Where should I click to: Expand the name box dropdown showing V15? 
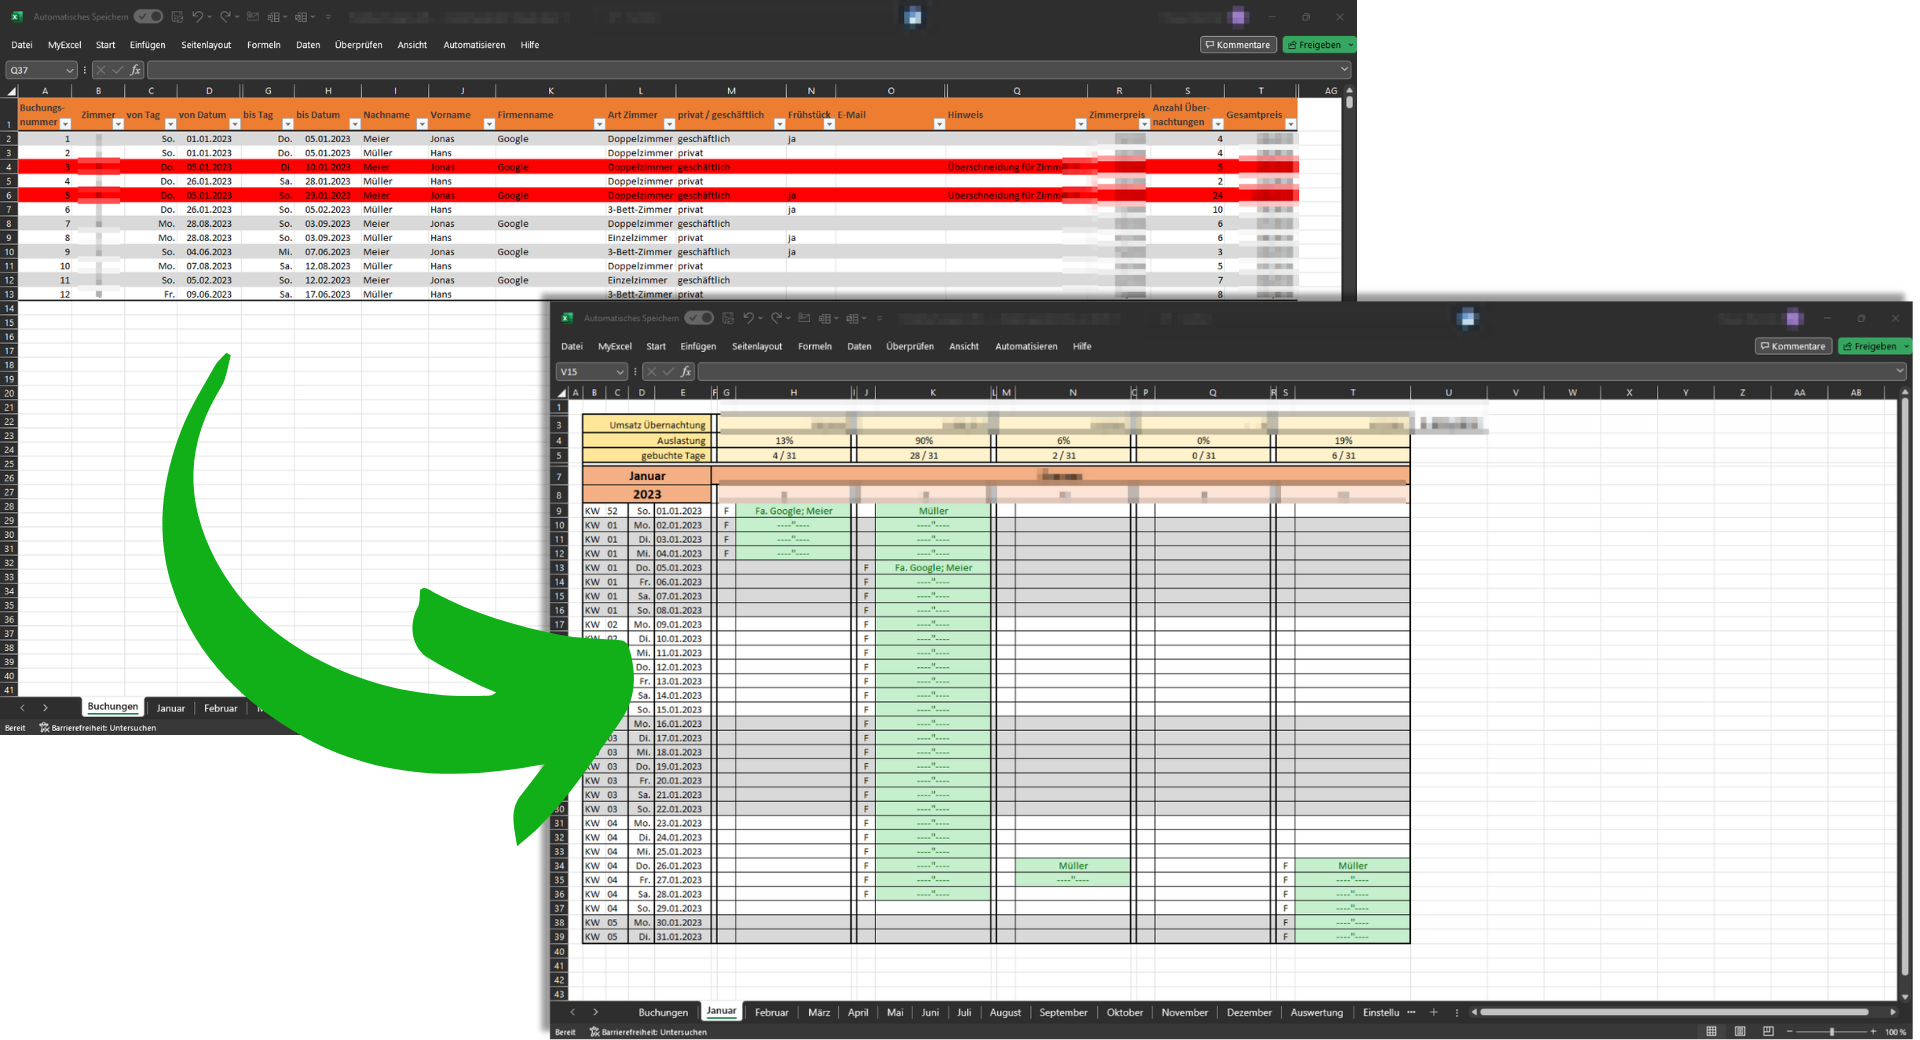click(620, 371)
